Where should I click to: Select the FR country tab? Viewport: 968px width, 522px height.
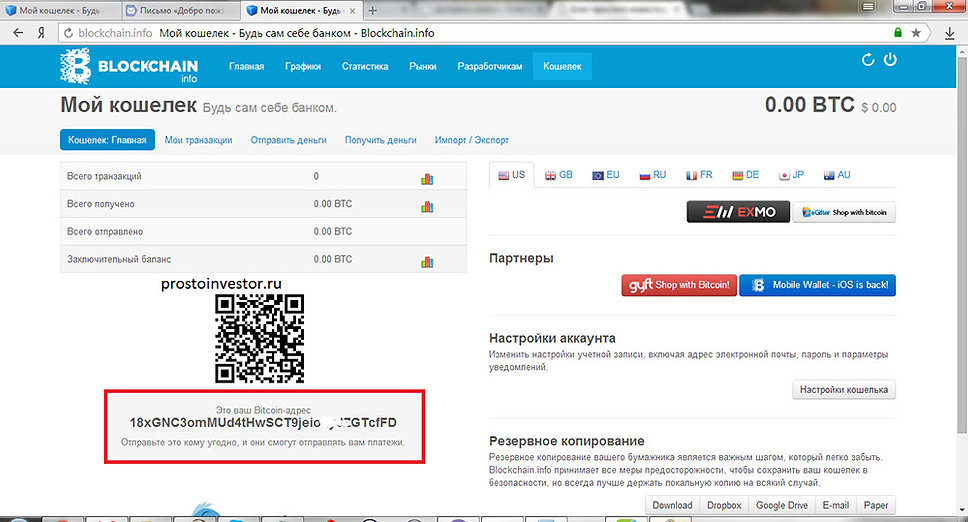(x=699, y=175)
